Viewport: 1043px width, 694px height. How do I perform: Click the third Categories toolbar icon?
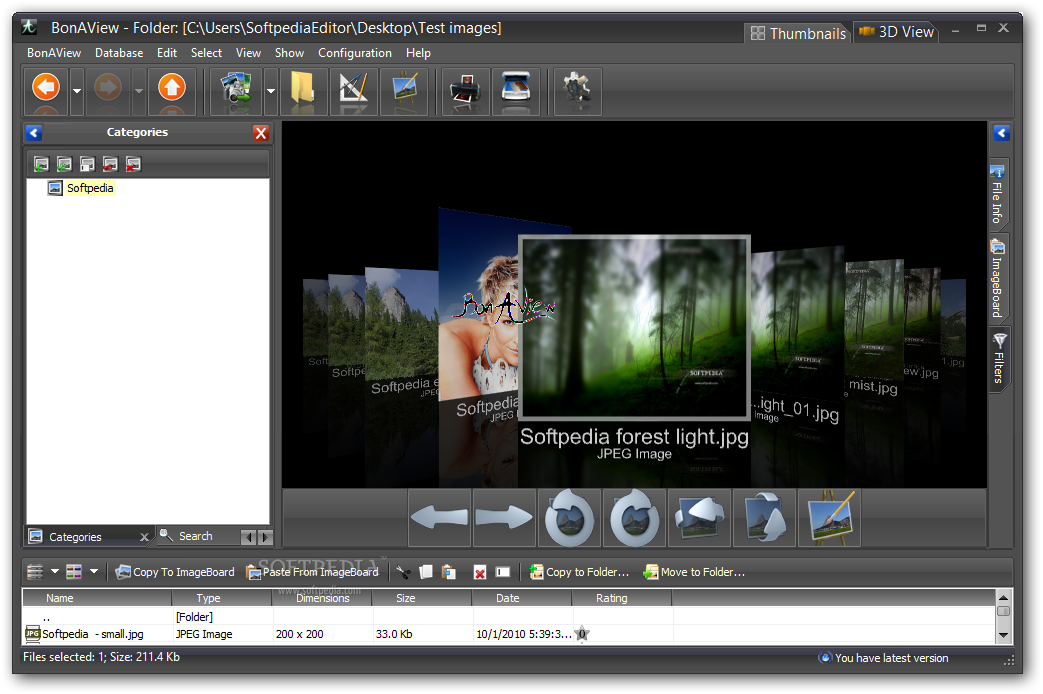87,164
